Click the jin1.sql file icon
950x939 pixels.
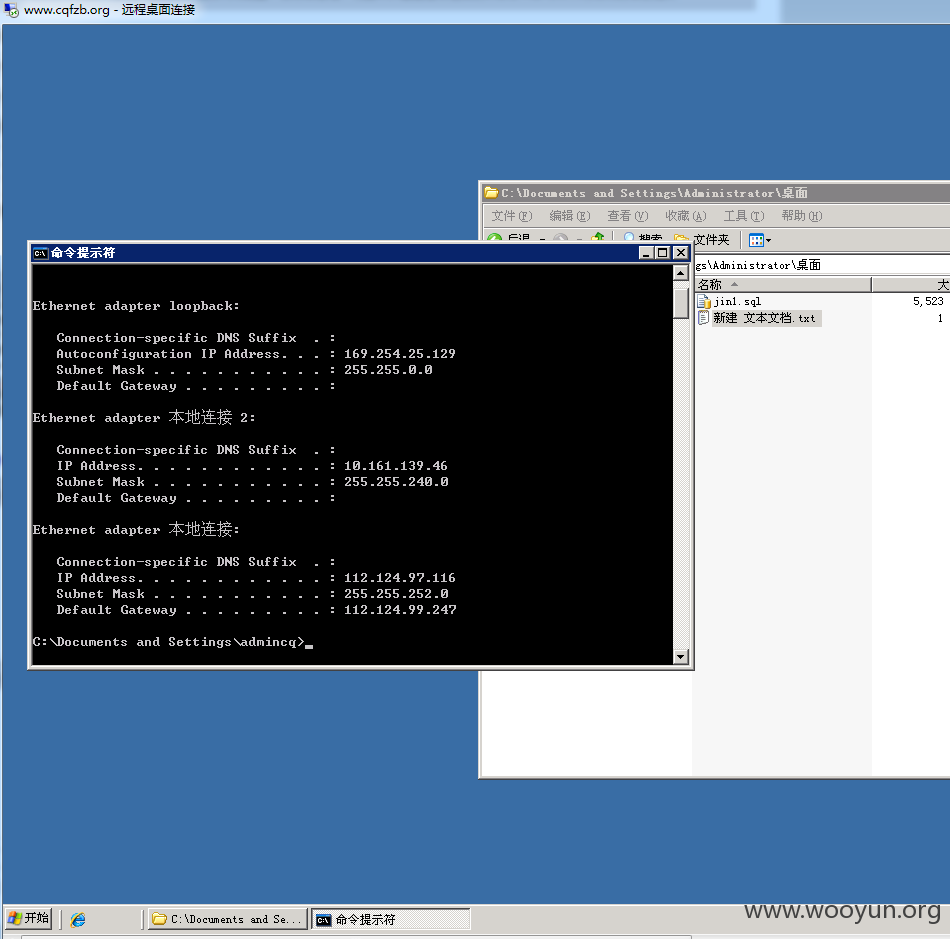(x=703, y=301)
